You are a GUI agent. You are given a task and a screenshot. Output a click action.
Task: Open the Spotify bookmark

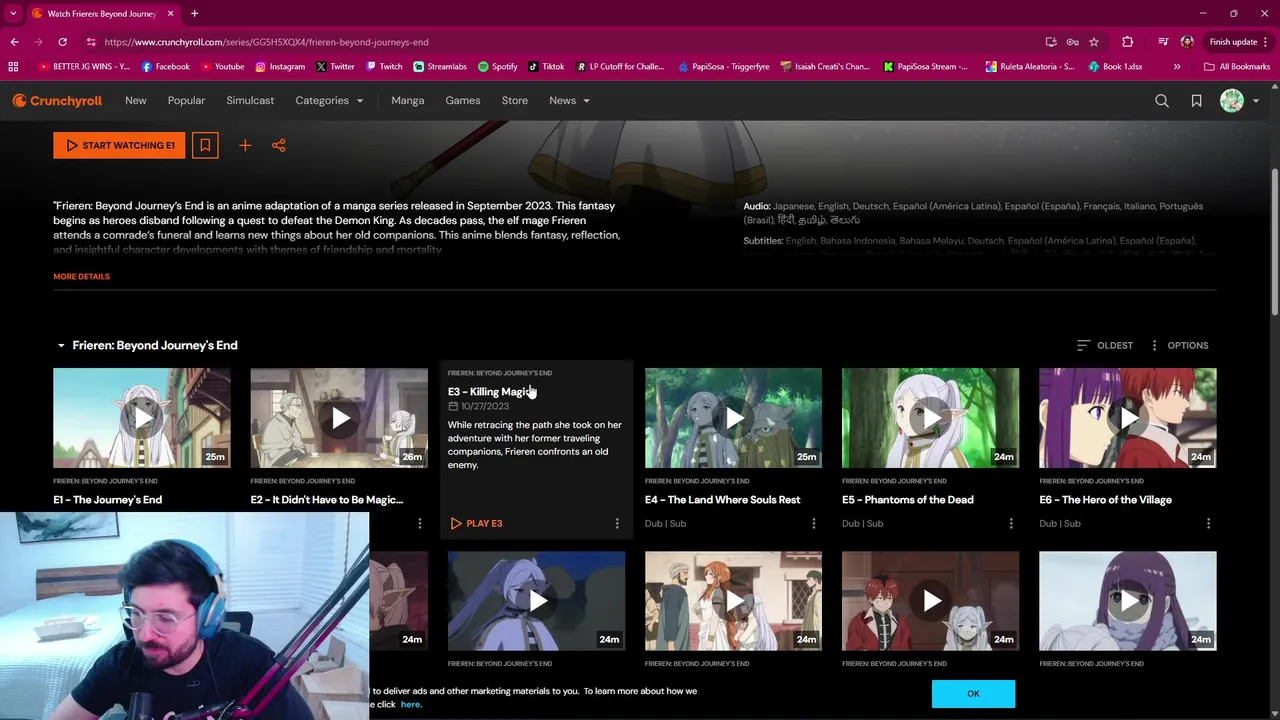(498, 67)
